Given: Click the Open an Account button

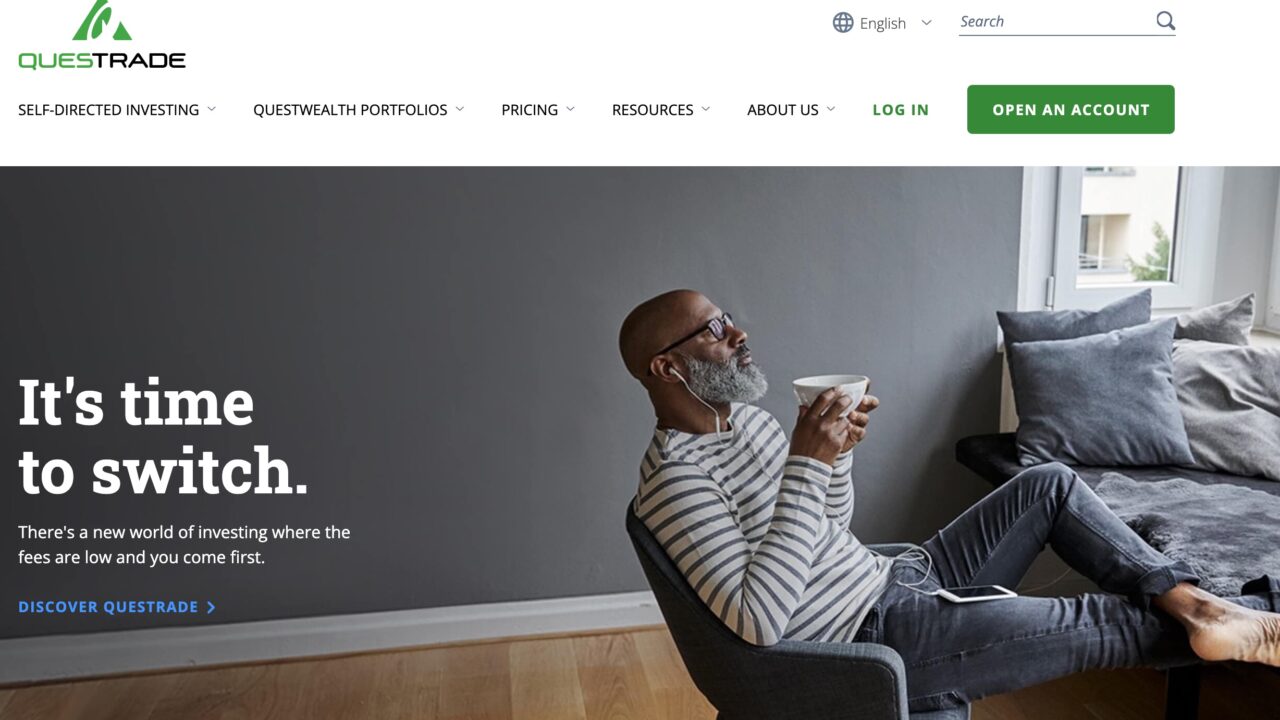Looking at the screenshot, I should [1071, 109].
